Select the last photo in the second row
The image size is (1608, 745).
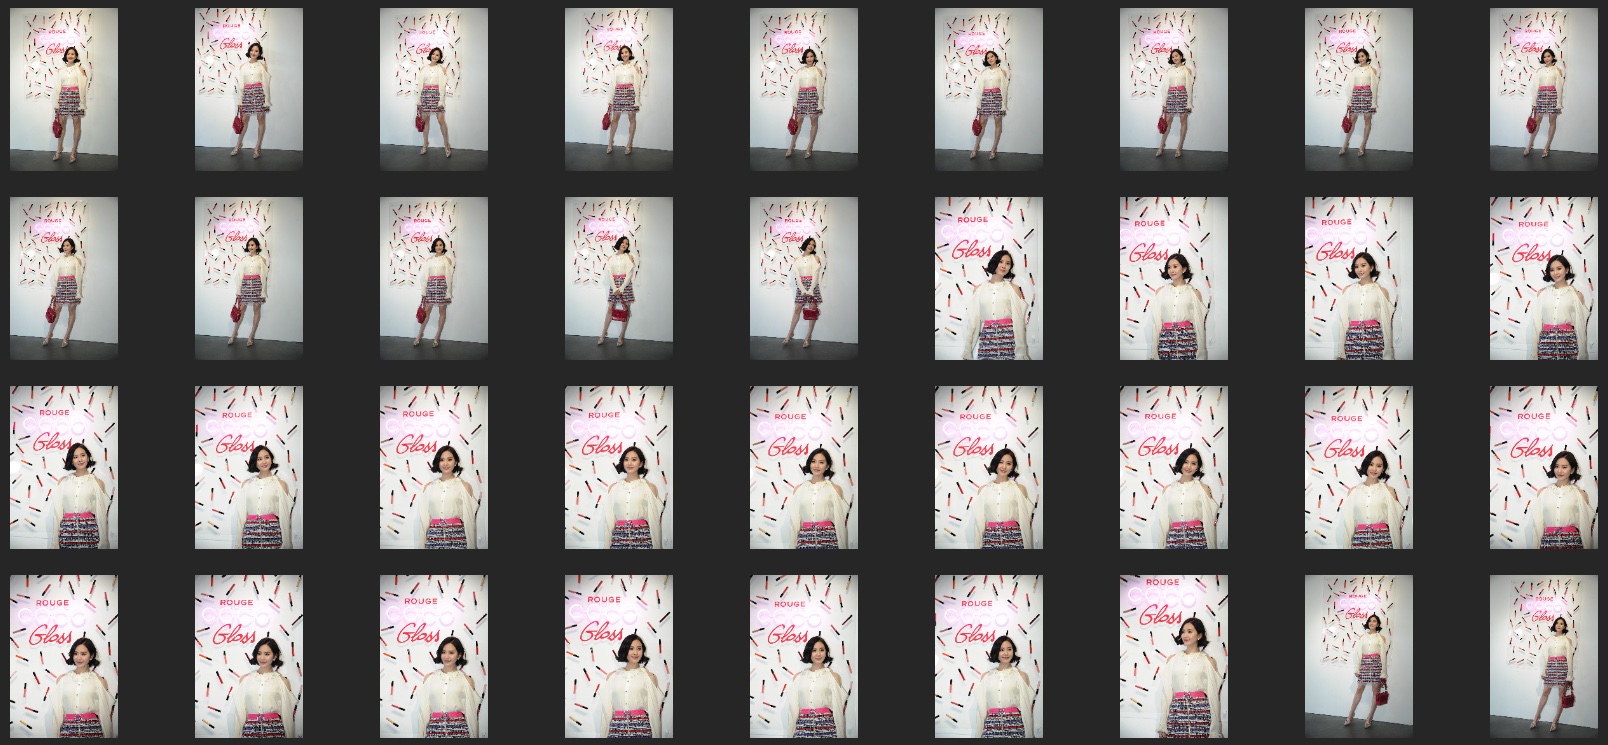1544,278
